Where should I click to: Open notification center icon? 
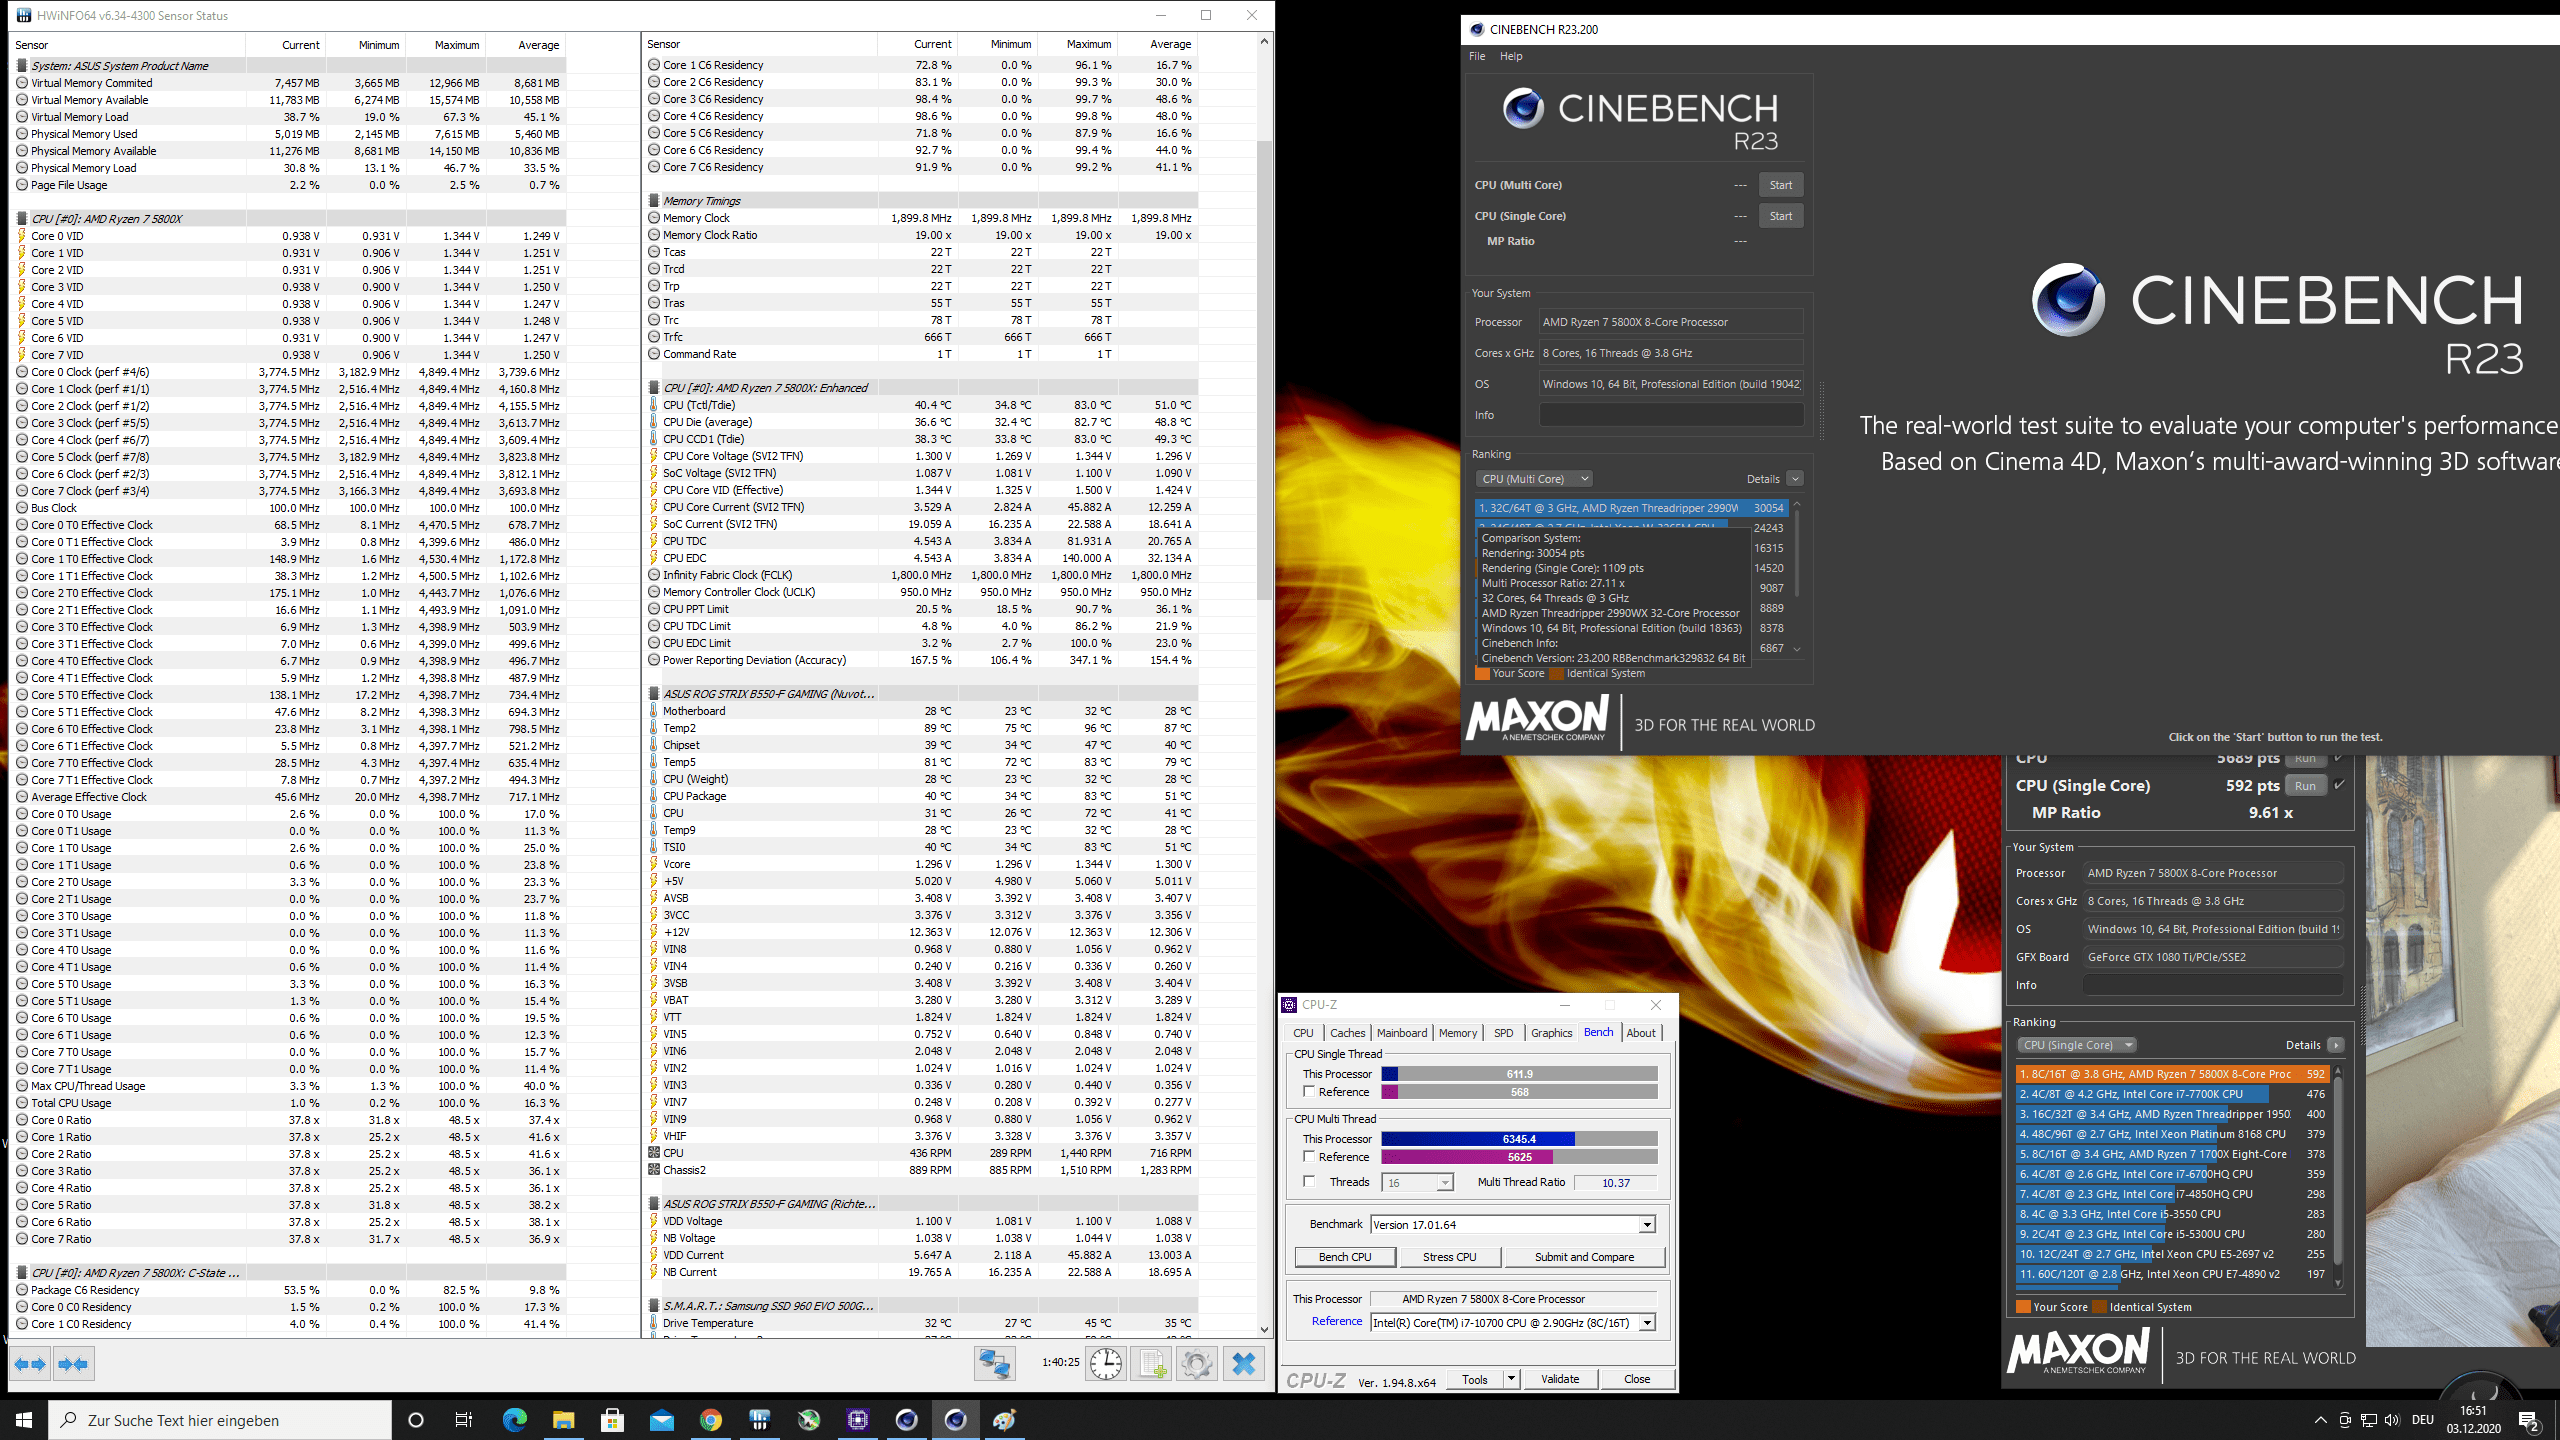click(x=2528, y=1420)
